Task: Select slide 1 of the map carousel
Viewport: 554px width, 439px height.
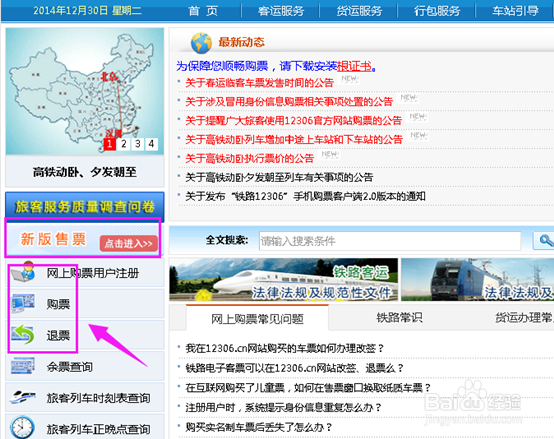Action: pos(110,144)
